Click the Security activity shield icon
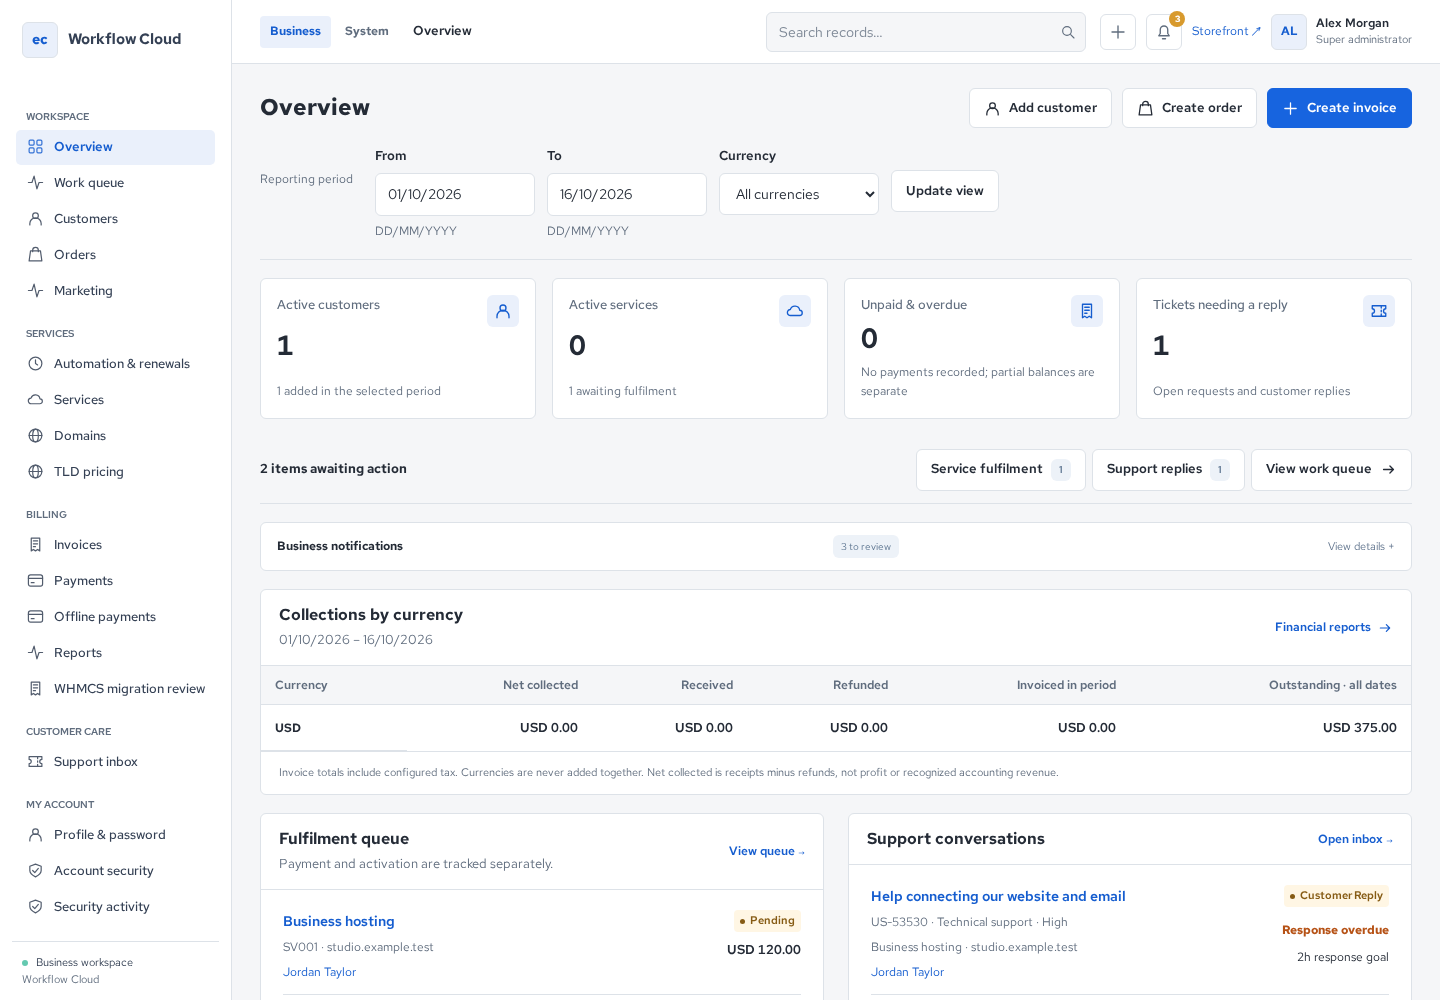Image resolution: width=1440 pixels, height=1000 pixels. [36, 907]
